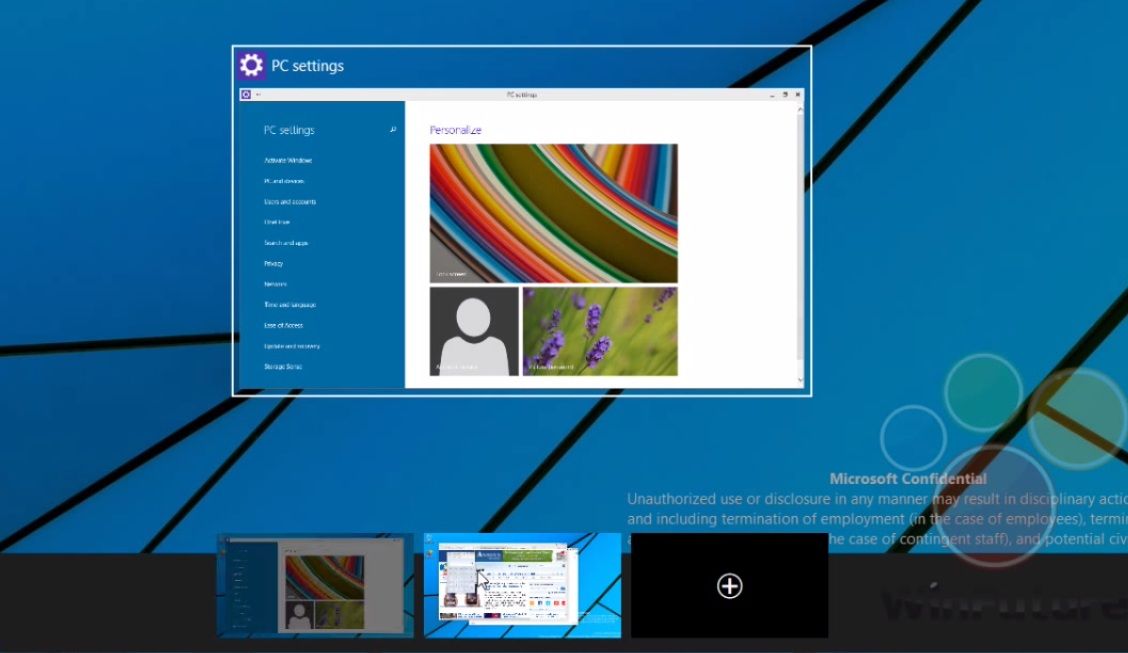1128x653 pixels.
Task: Click the vertical scrollbar in PC settings window
Action: tap(799, 240)
